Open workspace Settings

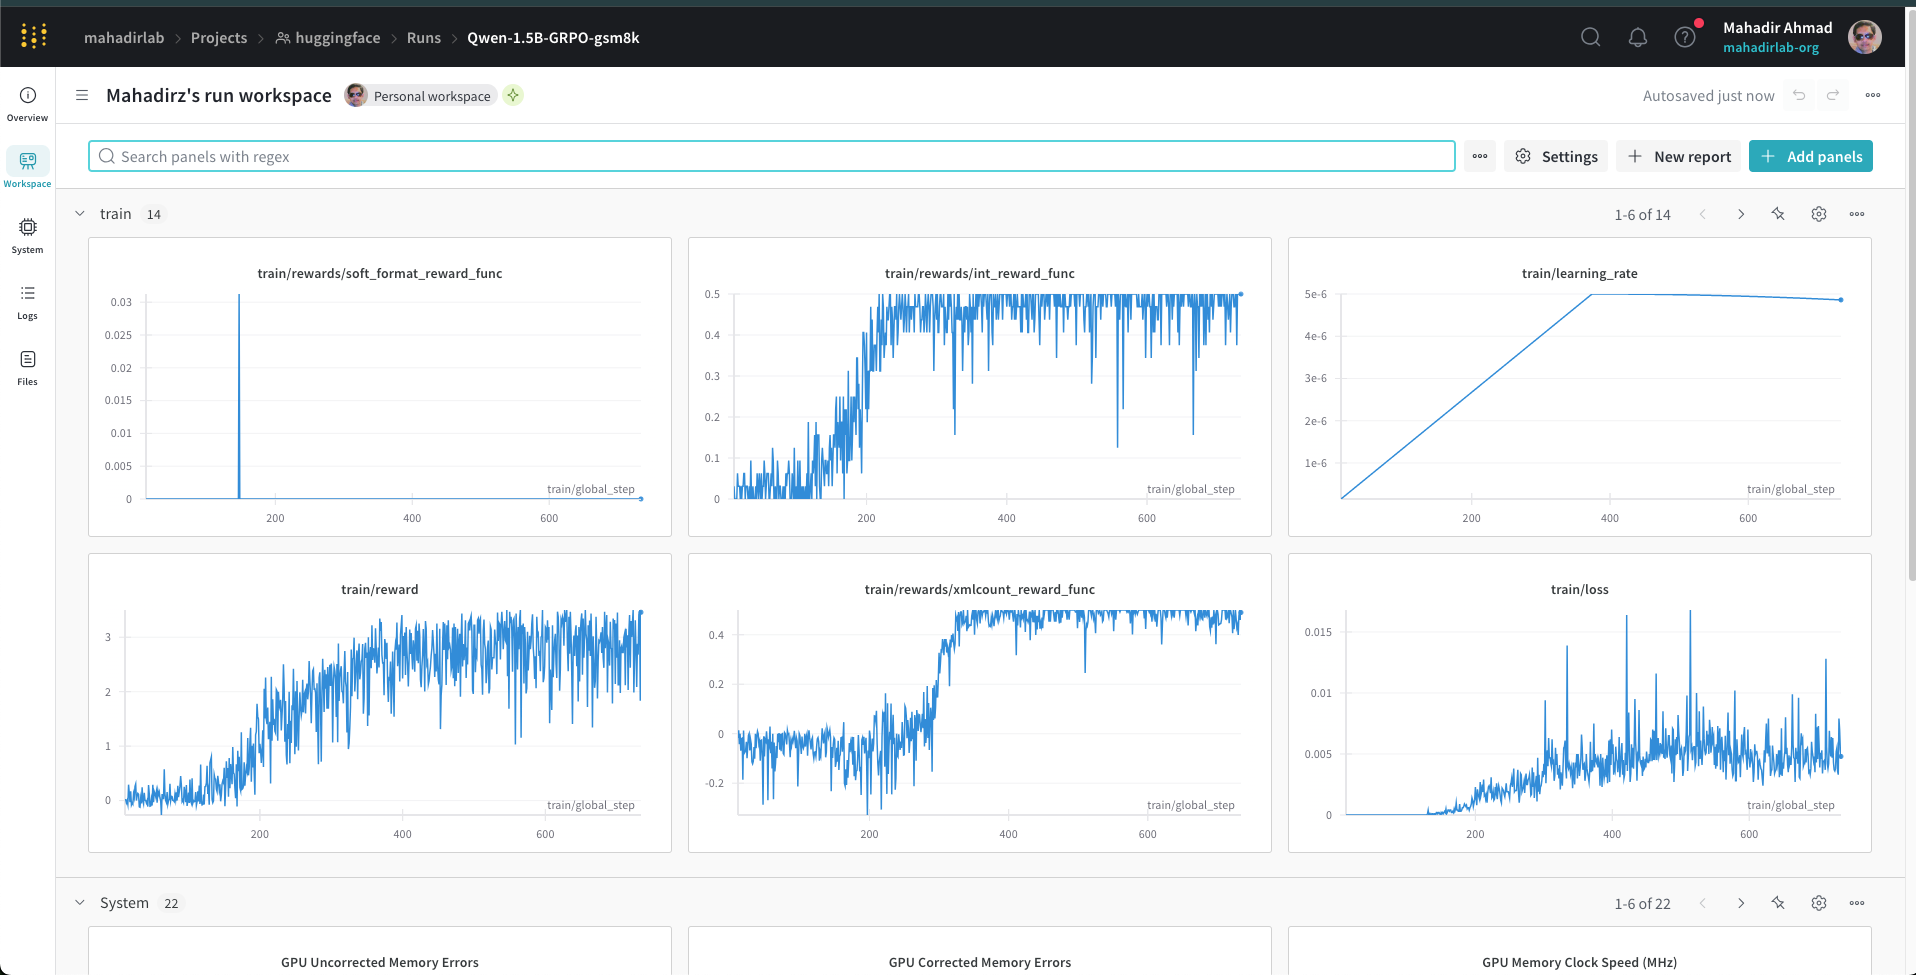(x=1556, y=156)
